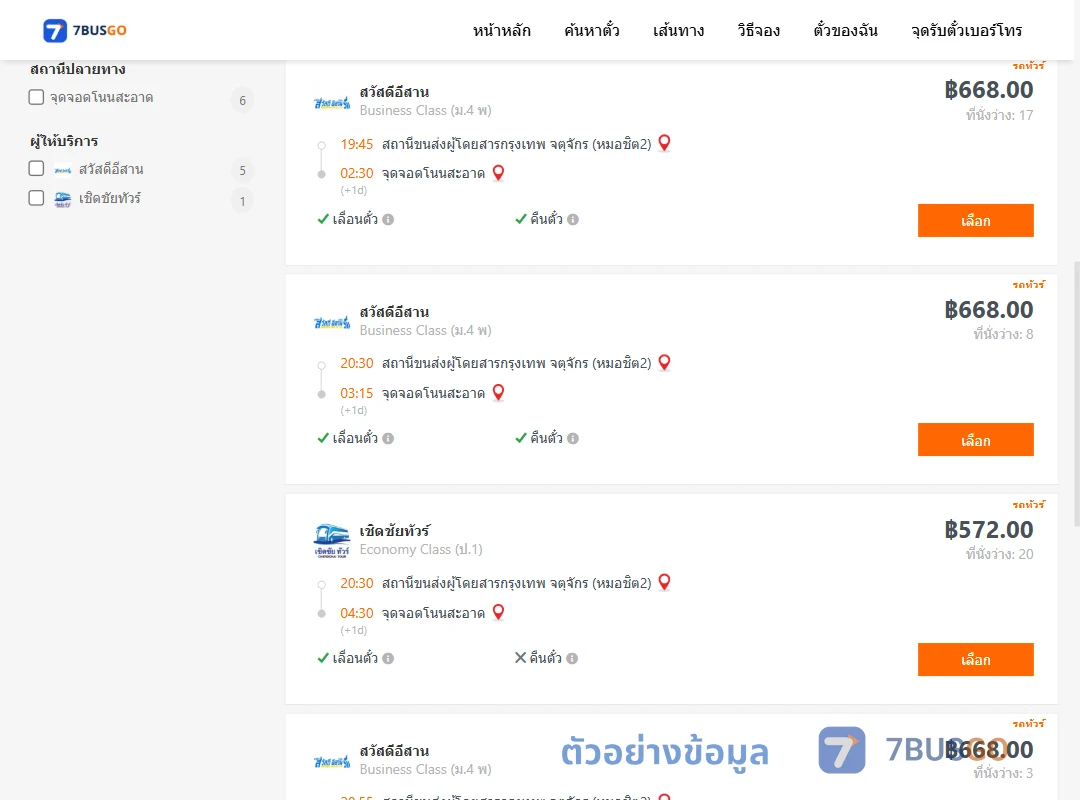
Task: Click arrival time 02:30
Action: (x=356, y=174)
